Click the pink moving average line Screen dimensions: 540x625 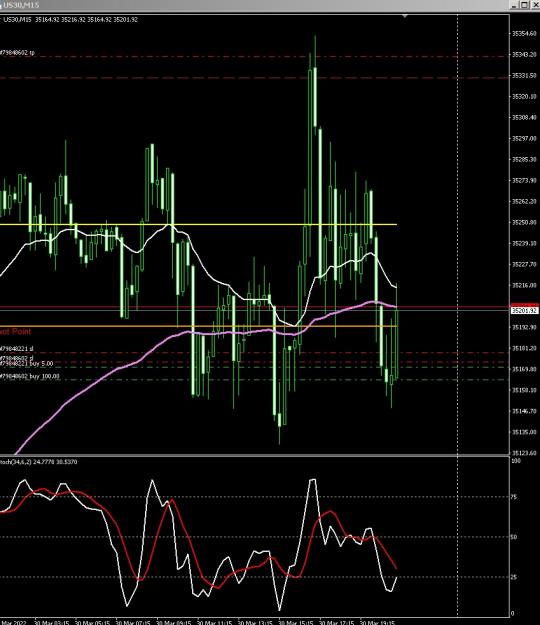tap(120, 368)
